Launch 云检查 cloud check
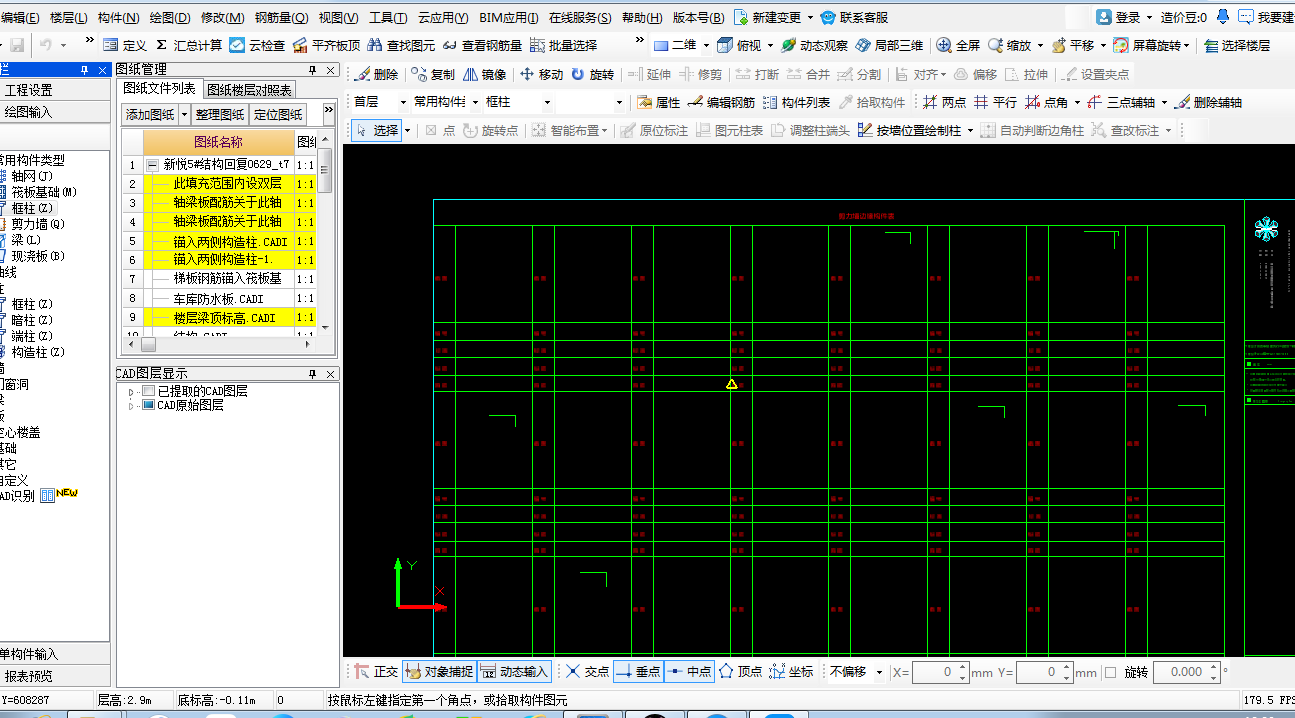The width and height of the screenshot is (1295, 718). [258, 45]
